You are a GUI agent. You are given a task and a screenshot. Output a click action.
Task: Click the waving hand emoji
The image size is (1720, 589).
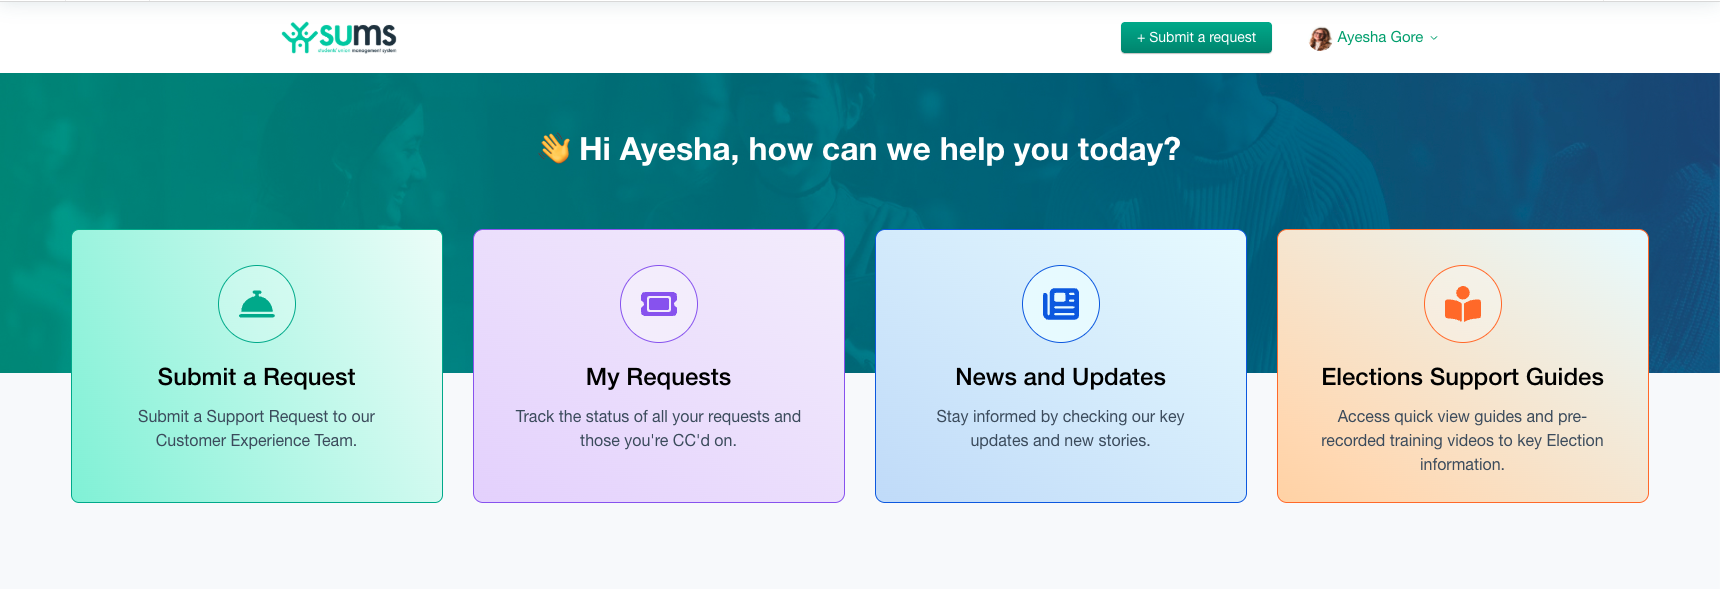555,149
